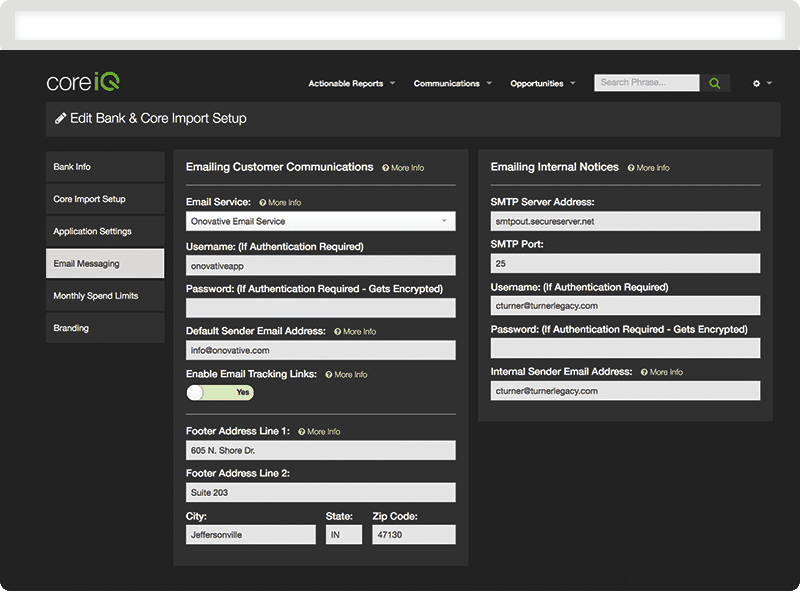Screen dimensions: 800x596
Task: Click the customer communications Password field
Action: coord(320,308)
